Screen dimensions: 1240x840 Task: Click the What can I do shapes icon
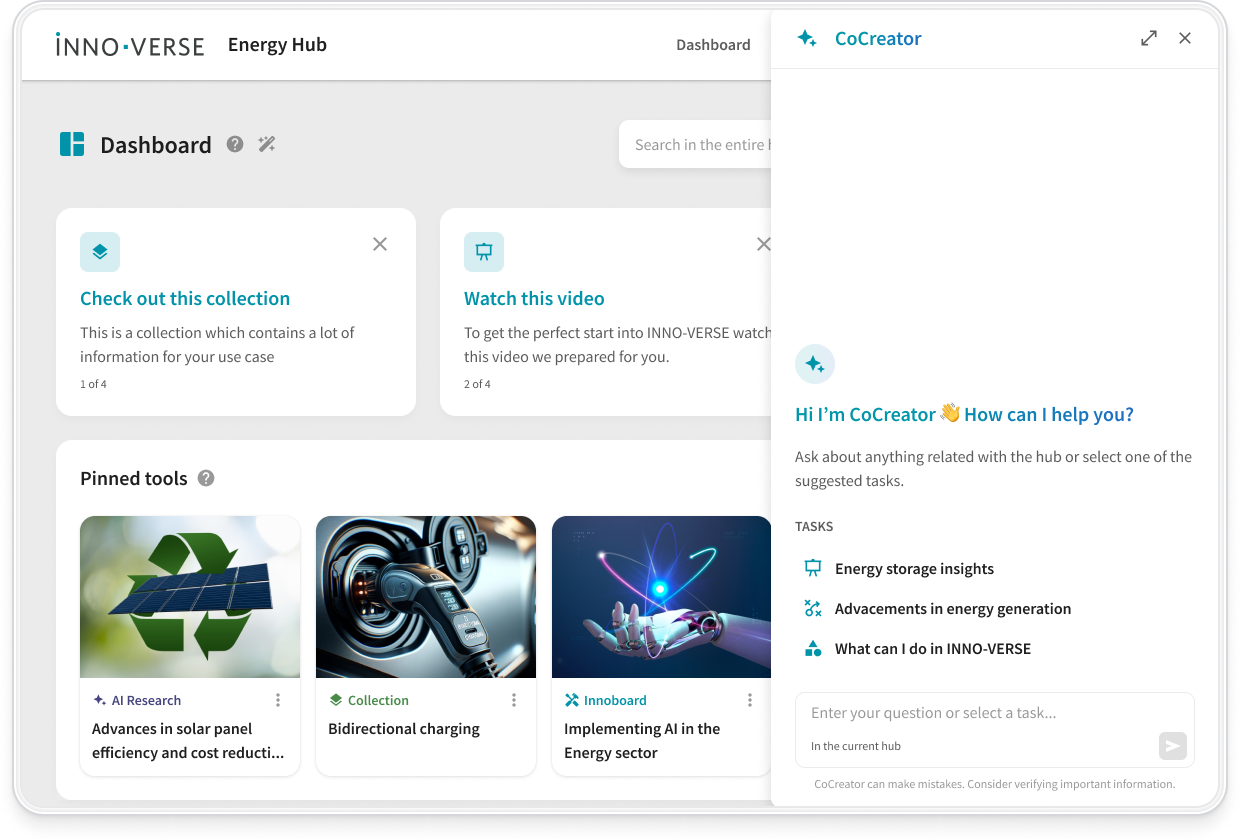click(x=813, y=648)
